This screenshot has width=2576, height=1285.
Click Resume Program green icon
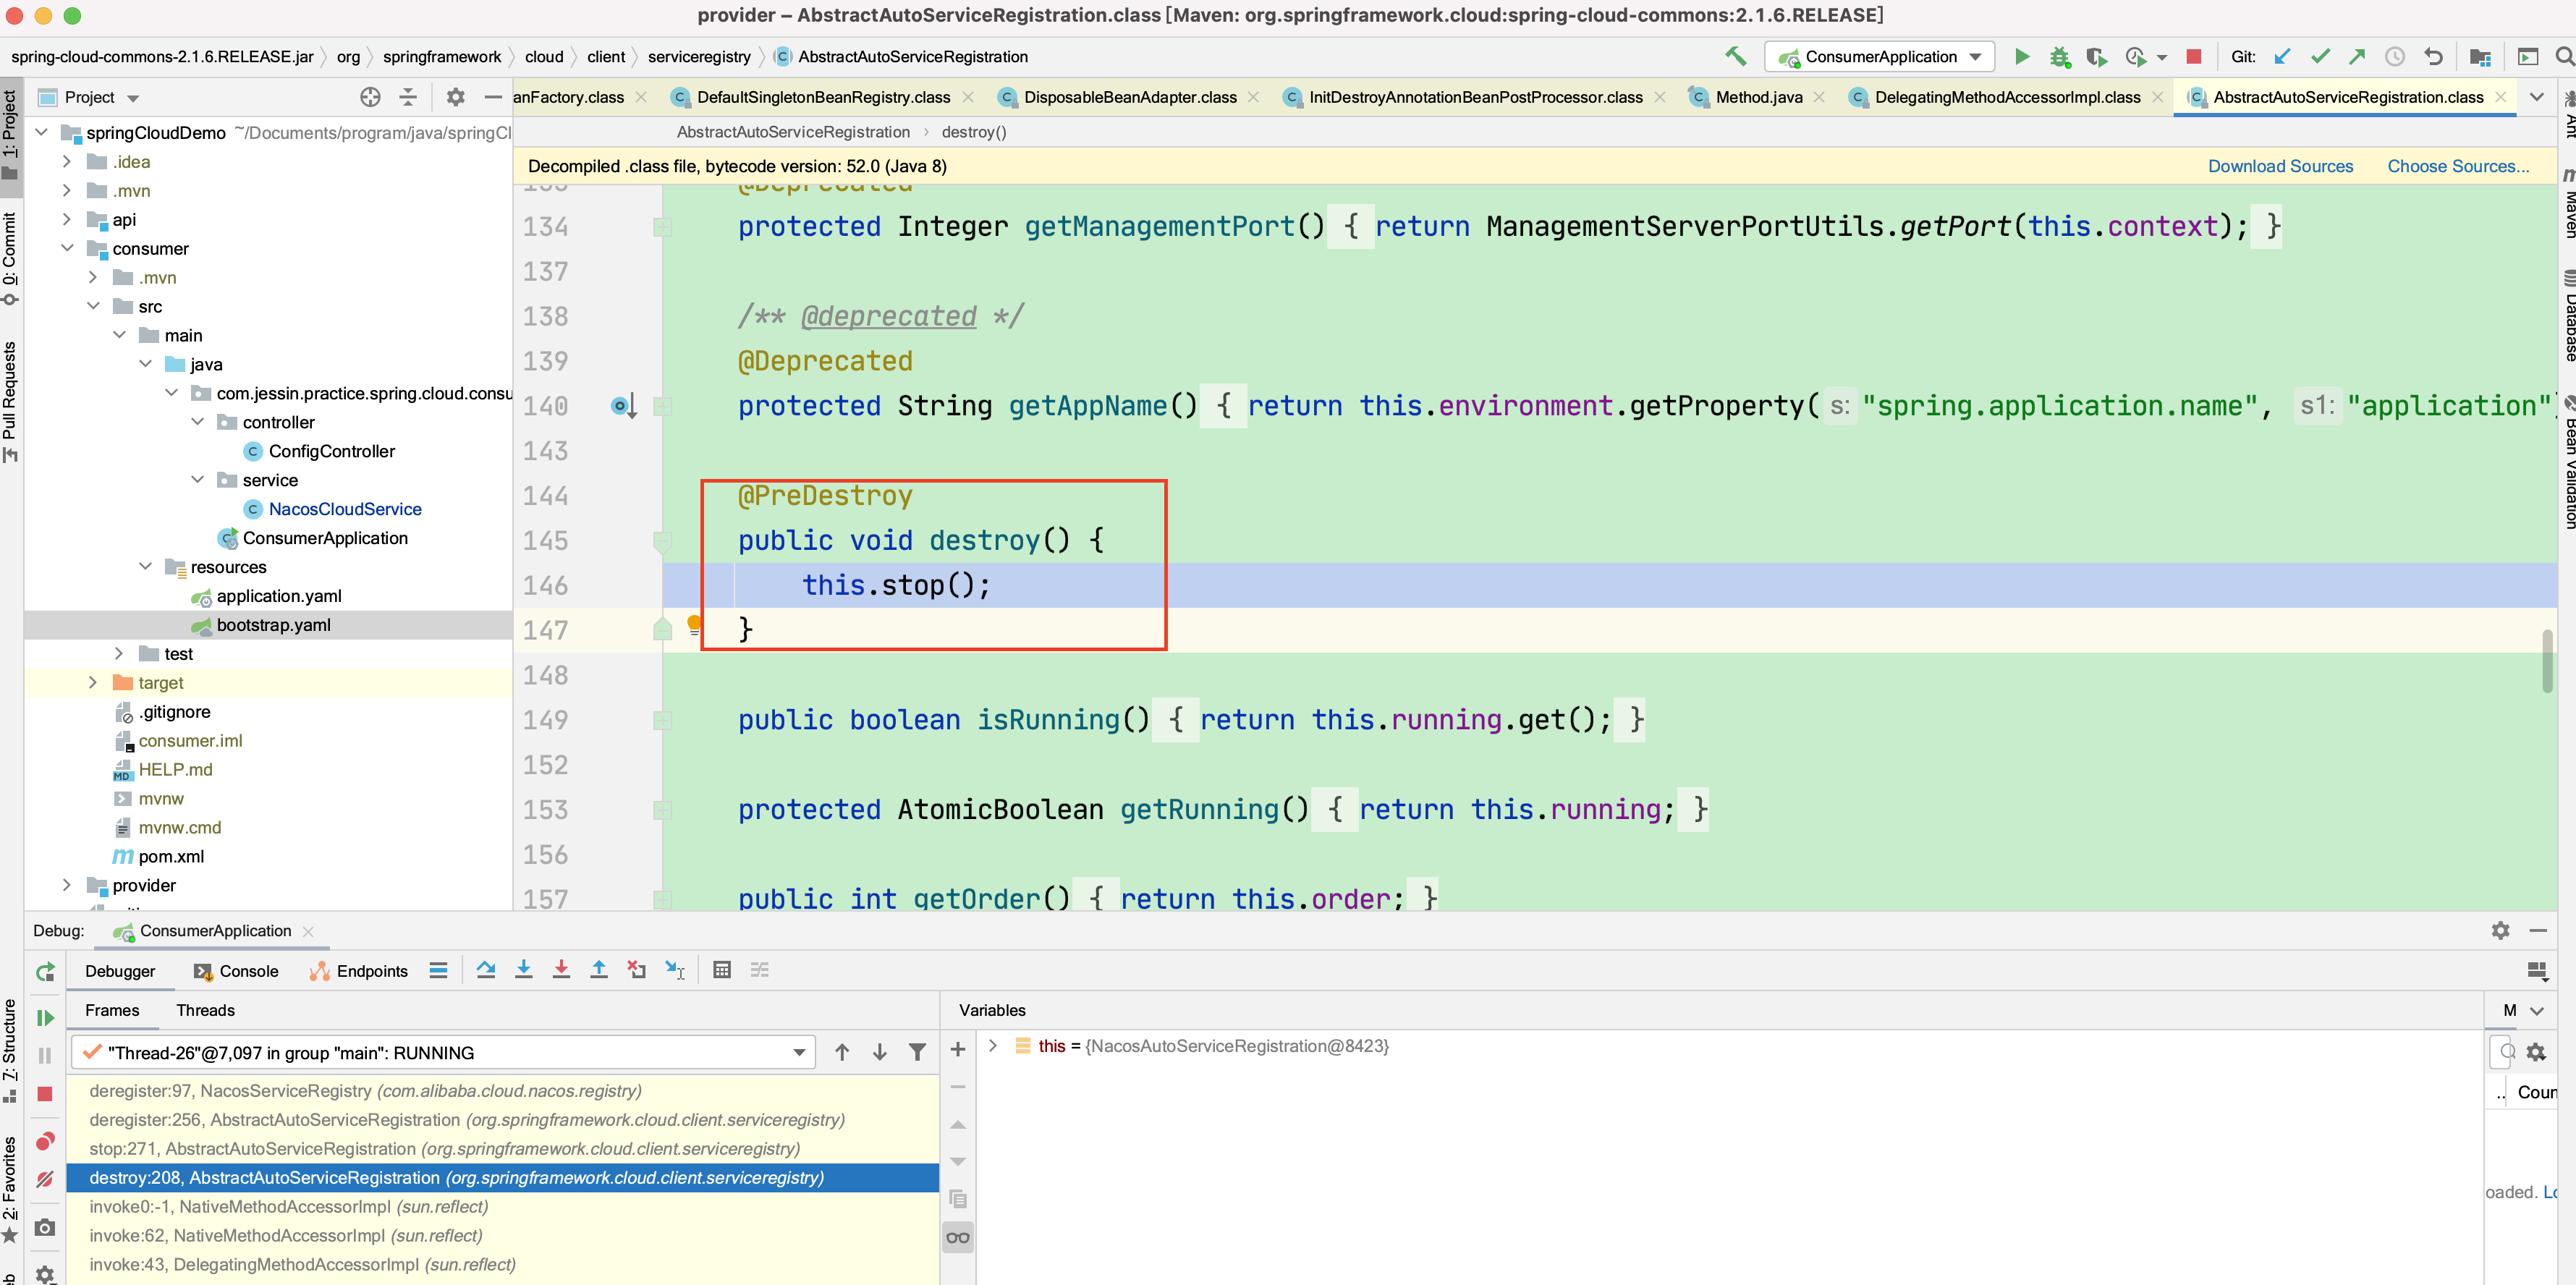click(45, 1017)
